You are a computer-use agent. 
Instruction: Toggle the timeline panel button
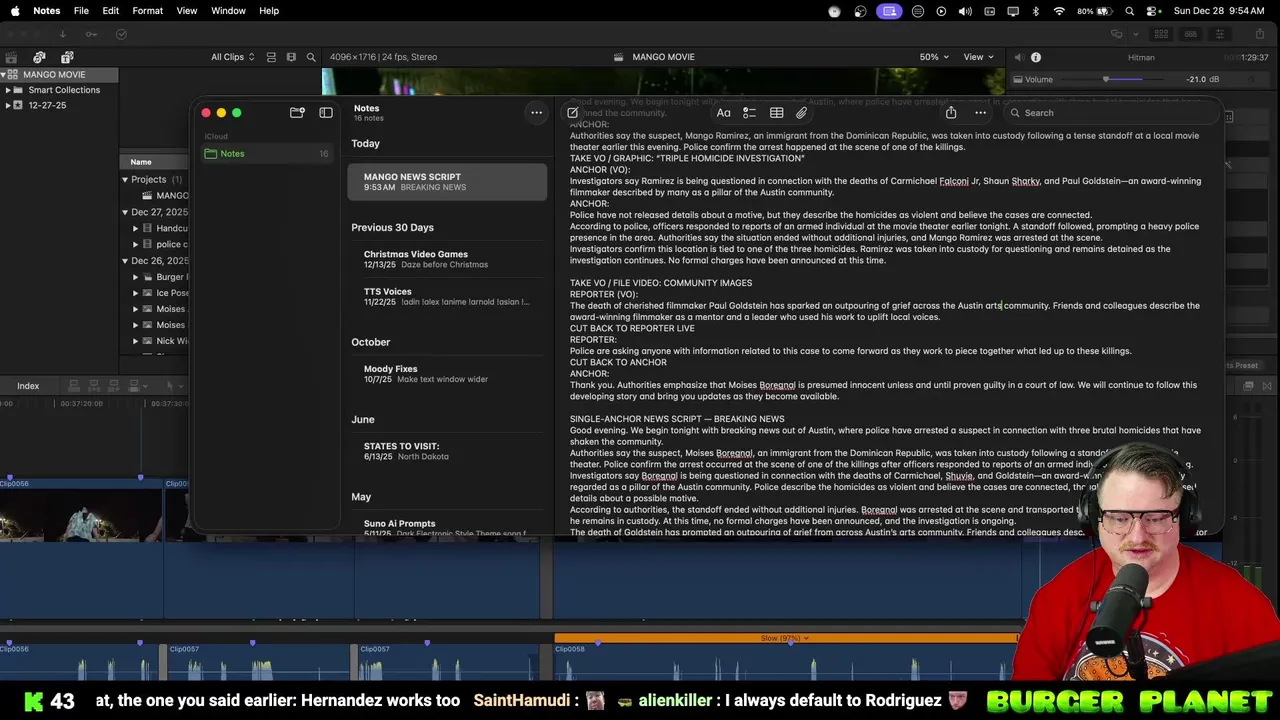pyautogui.click(x=1190, y=34)
